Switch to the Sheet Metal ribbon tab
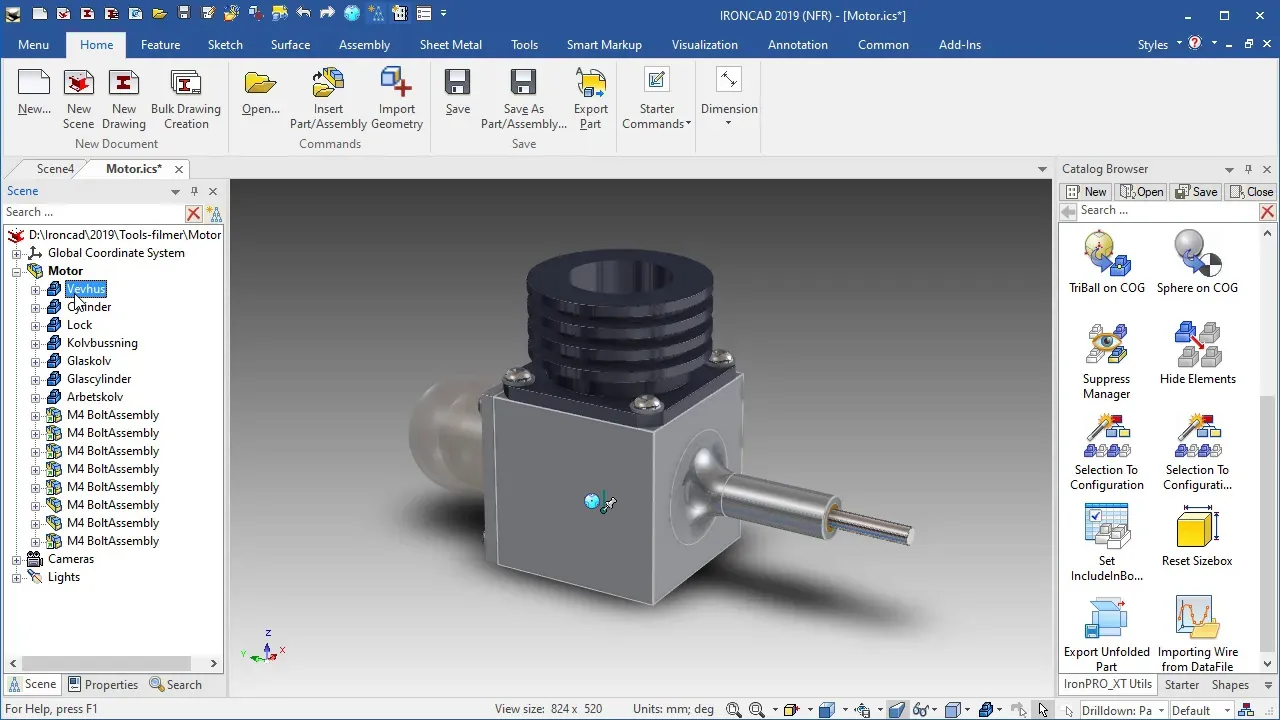 tap(450, 44)
